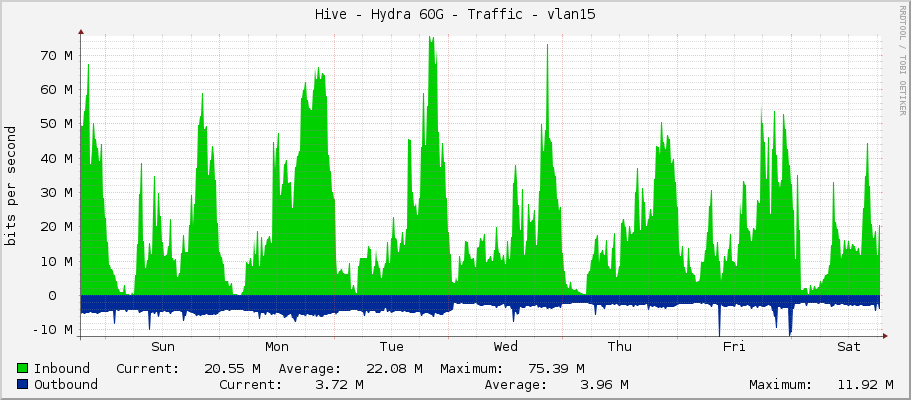
Task: Select the 'Outbound' legend label
Action: 66,384
